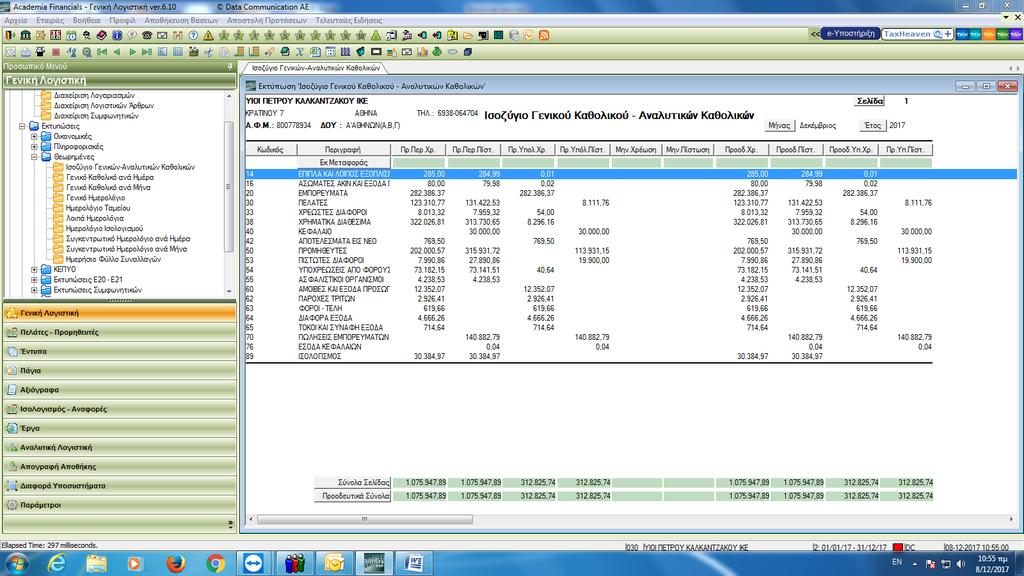This screenshot has width=1024, height=576.
Task: Open the Απογραφή Αποθήκης module
Action: [x=120, y=467]
